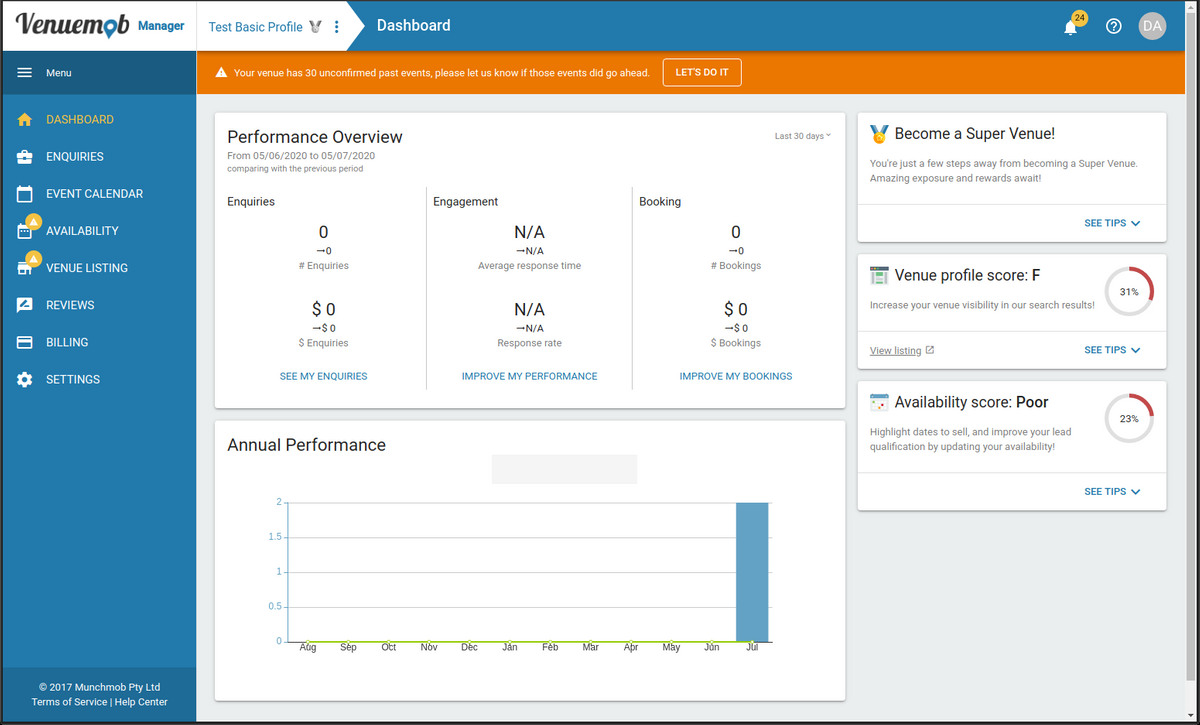The width and height of the screenshot is (1200, 725).
Task: Expand See Tips under Availability score
Action: (x=1112, y=491)
